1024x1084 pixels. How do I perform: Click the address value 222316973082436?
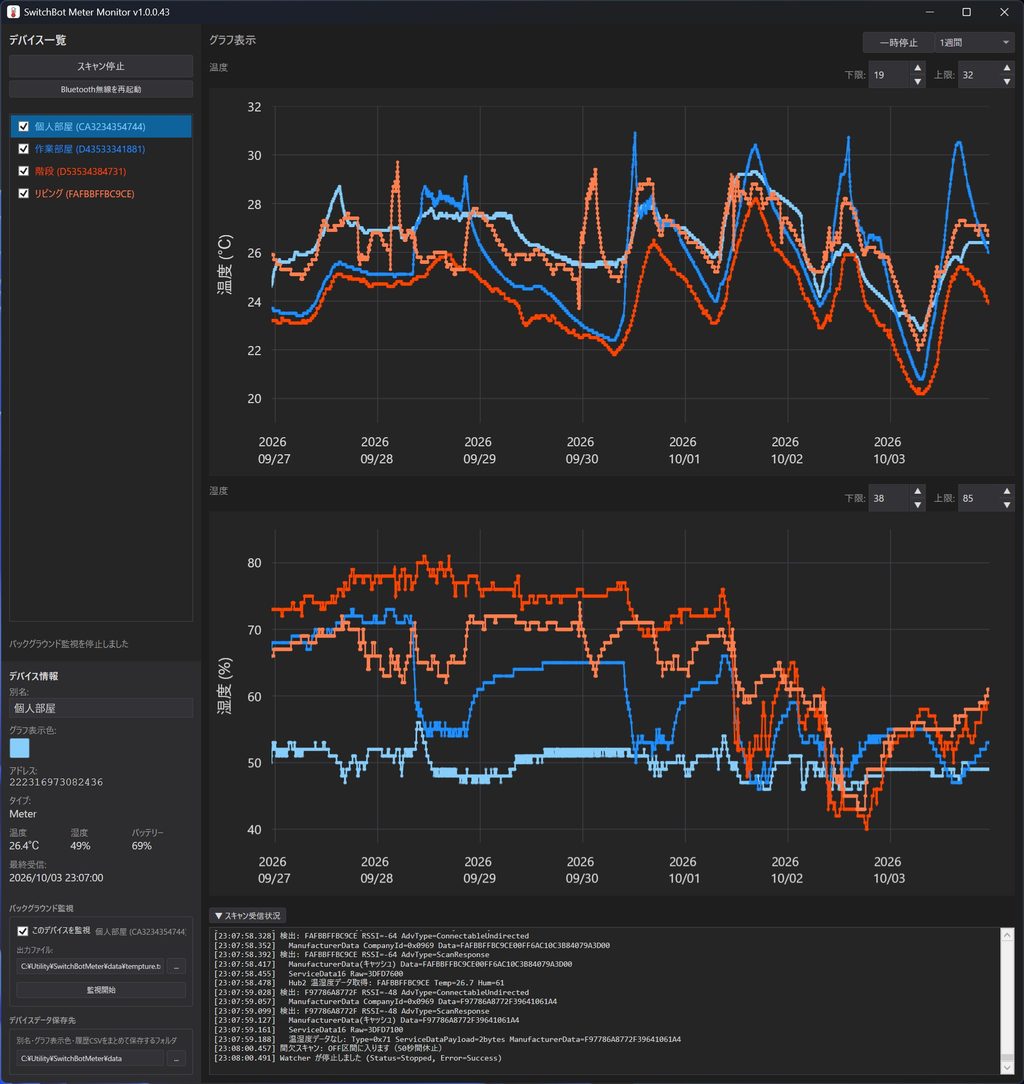[x=56, y=782]
